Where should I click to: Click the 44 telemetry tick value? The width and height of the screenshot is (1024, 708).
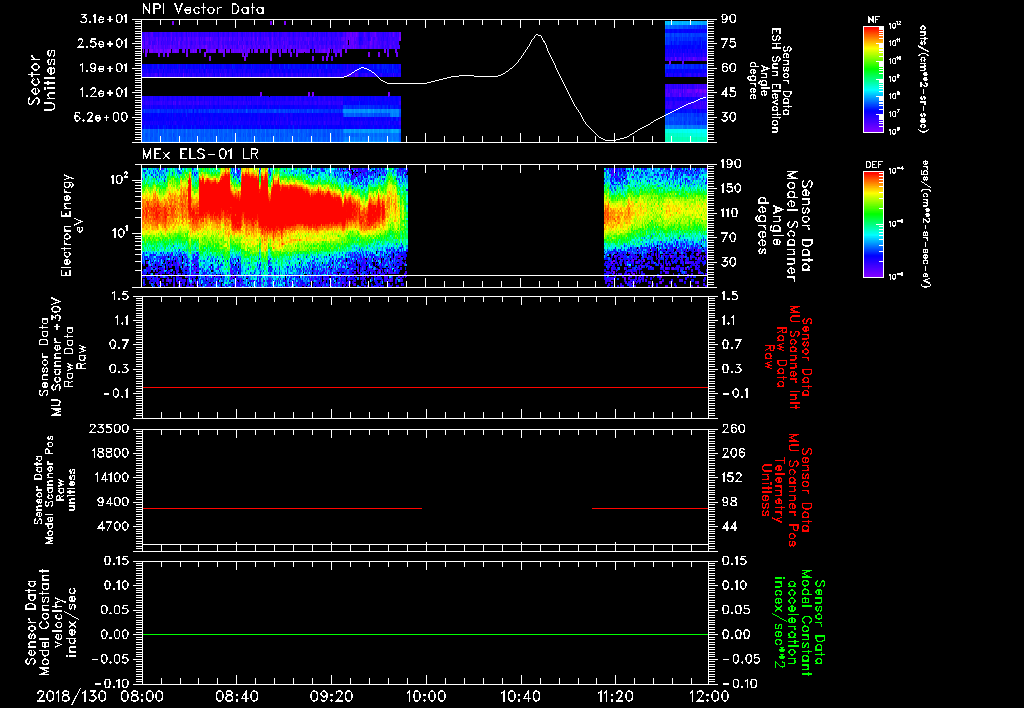729,526
